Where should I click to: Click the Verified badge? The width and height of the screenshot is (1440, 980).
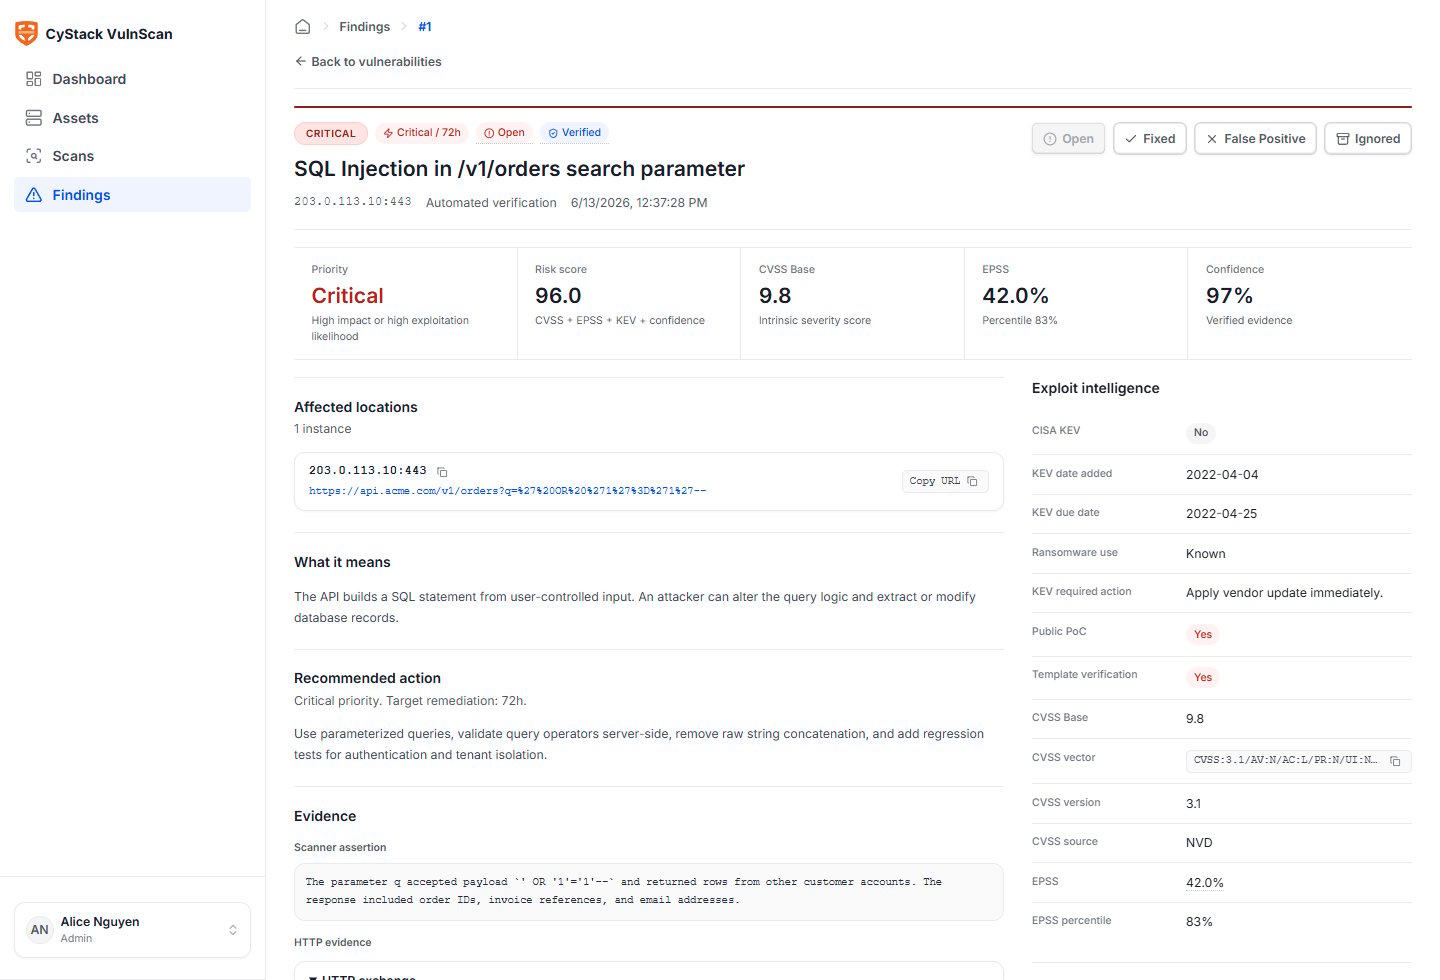pos(575,132)
